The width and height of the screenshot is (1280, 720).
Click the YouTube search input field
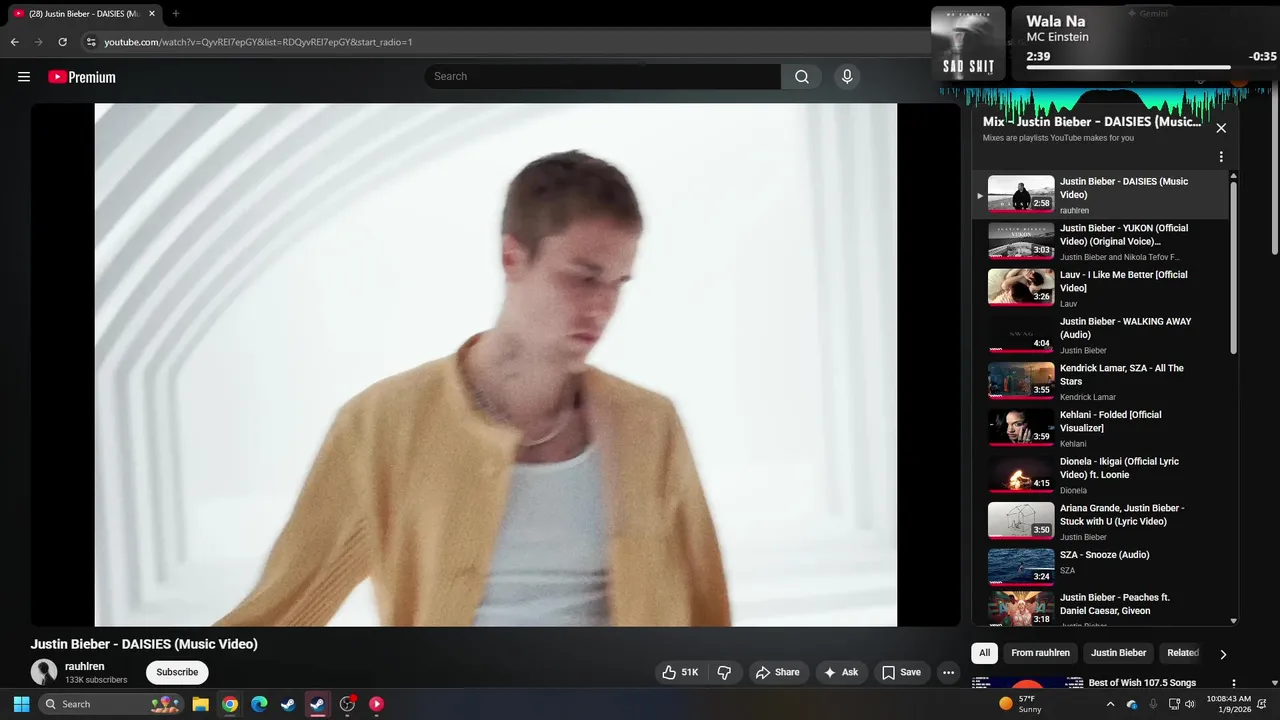602,77
